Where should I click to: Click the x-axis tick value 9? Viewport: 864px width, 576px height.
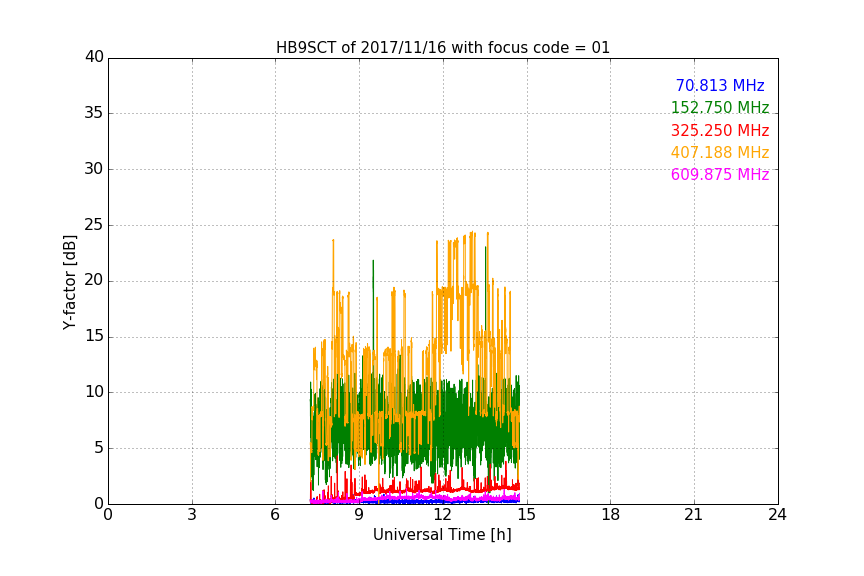[359, 514]
